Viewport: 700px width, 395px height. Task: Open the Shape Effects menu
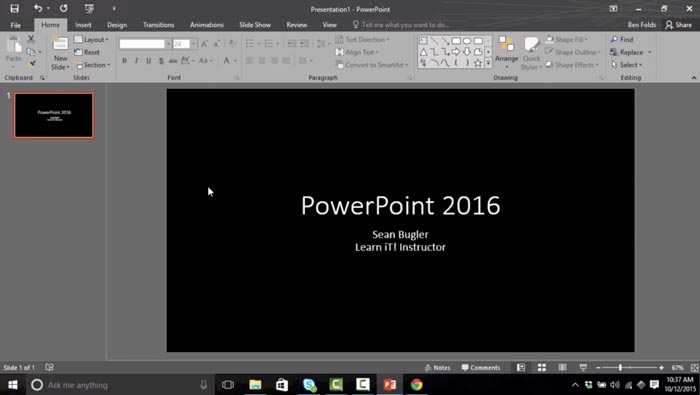tap(572, 65)
